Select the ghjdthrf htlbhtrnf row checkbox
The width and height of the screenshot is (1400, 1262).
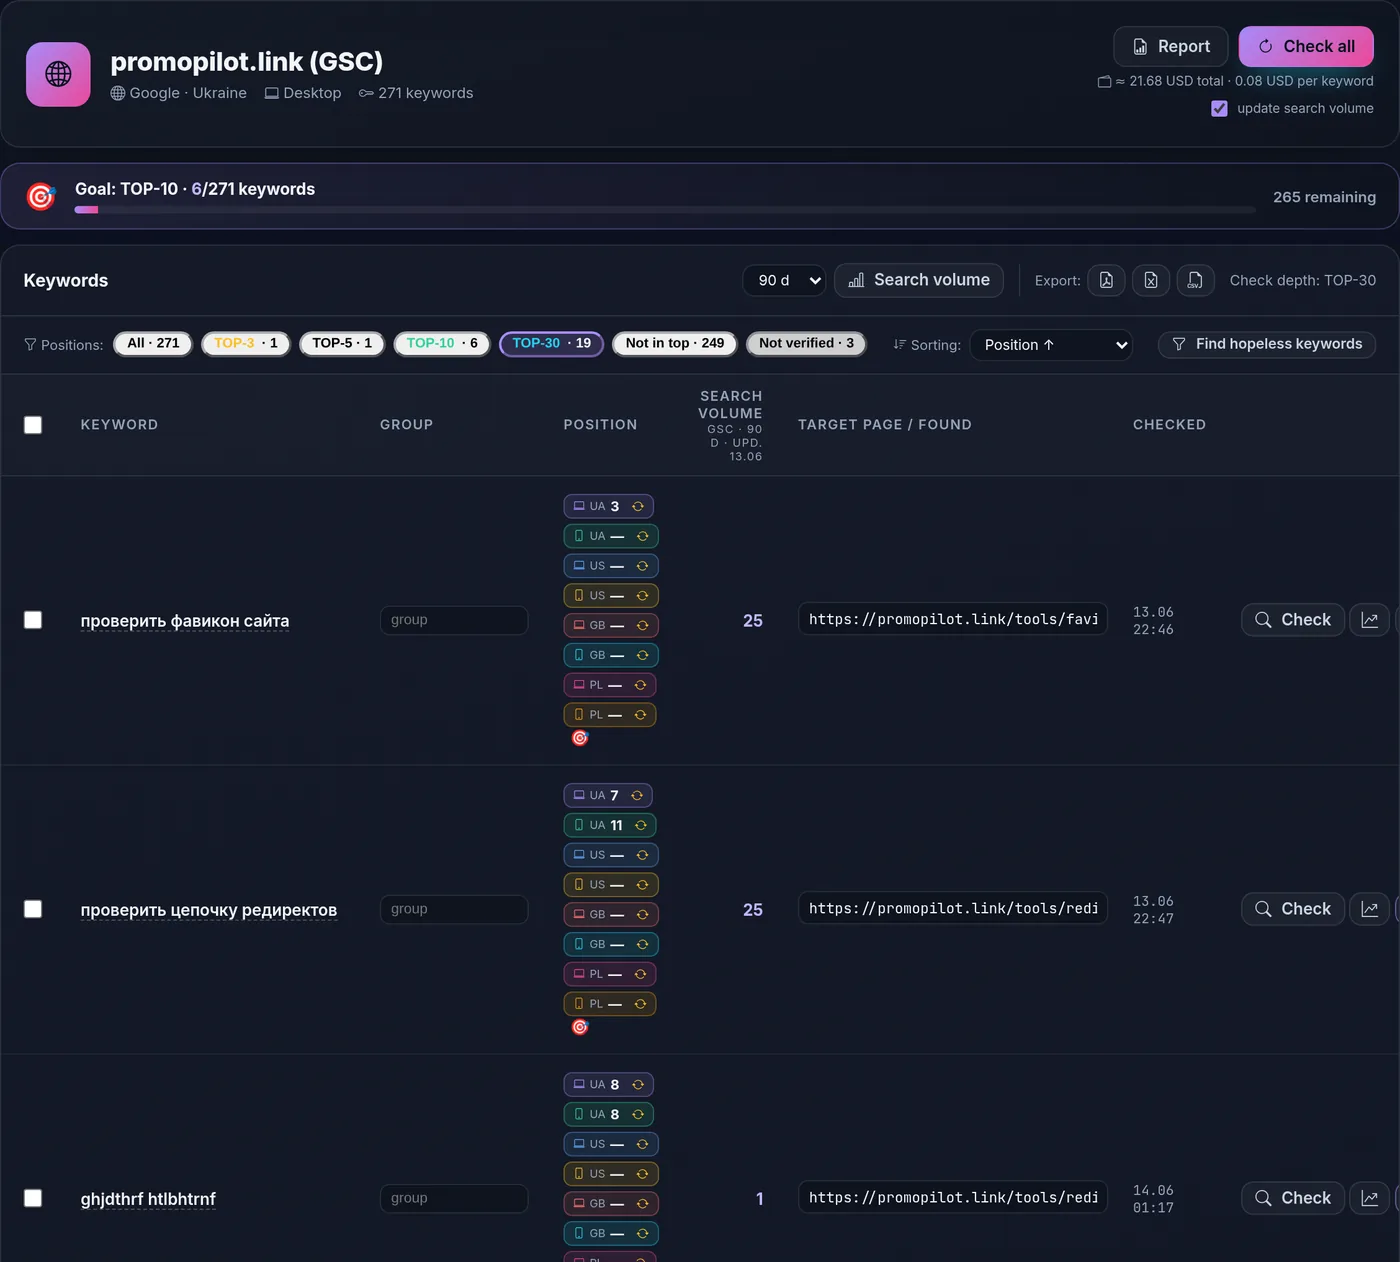(33, 1198)
